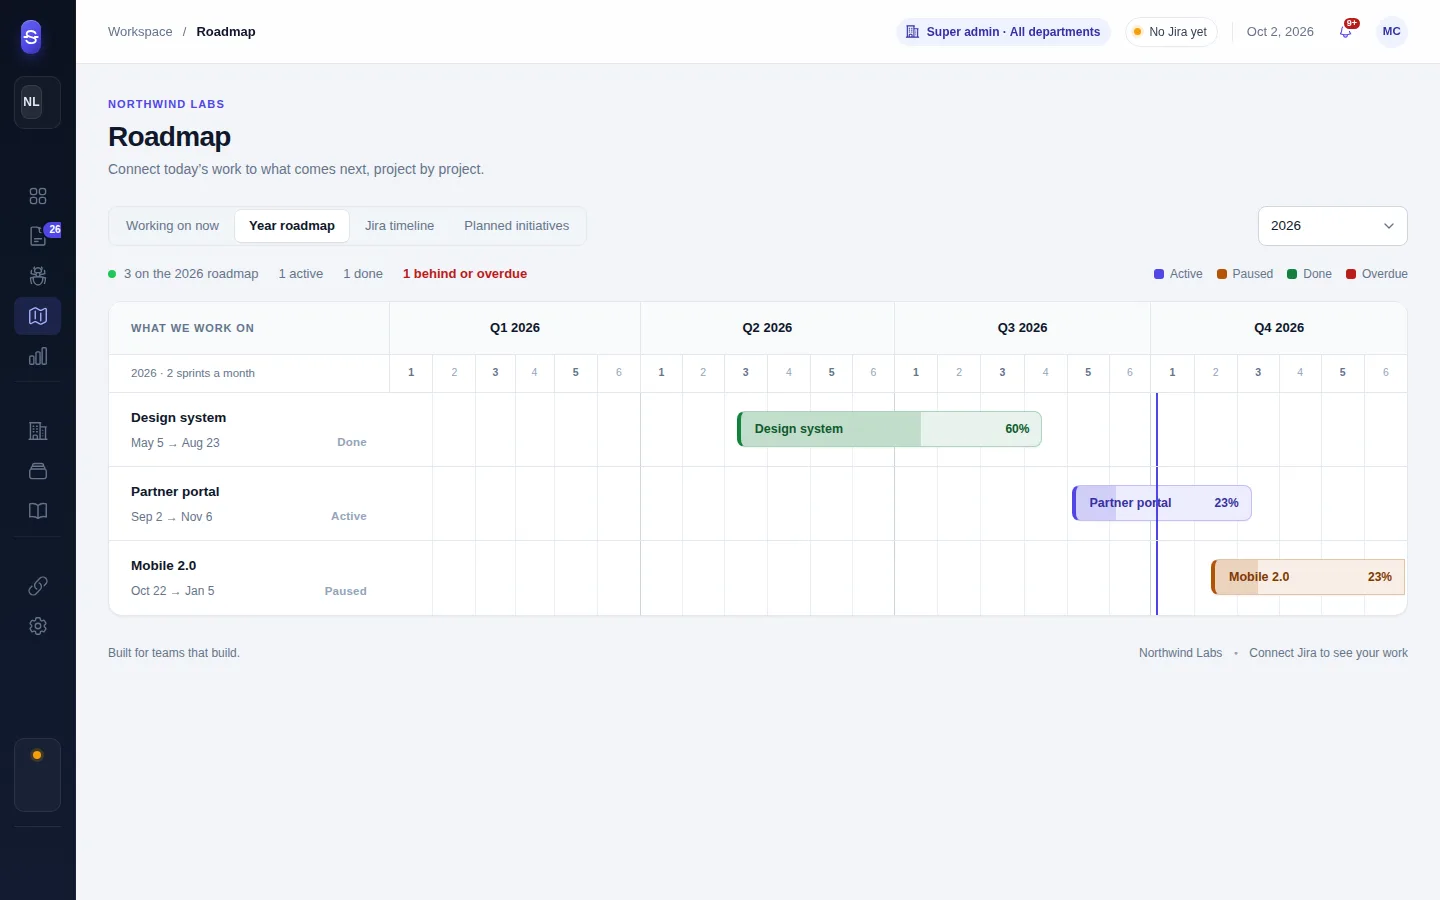Viewport: 1440px width, 900px height.
Task: Click the Q1 2026 column header
Action: (x=515, y=328)
